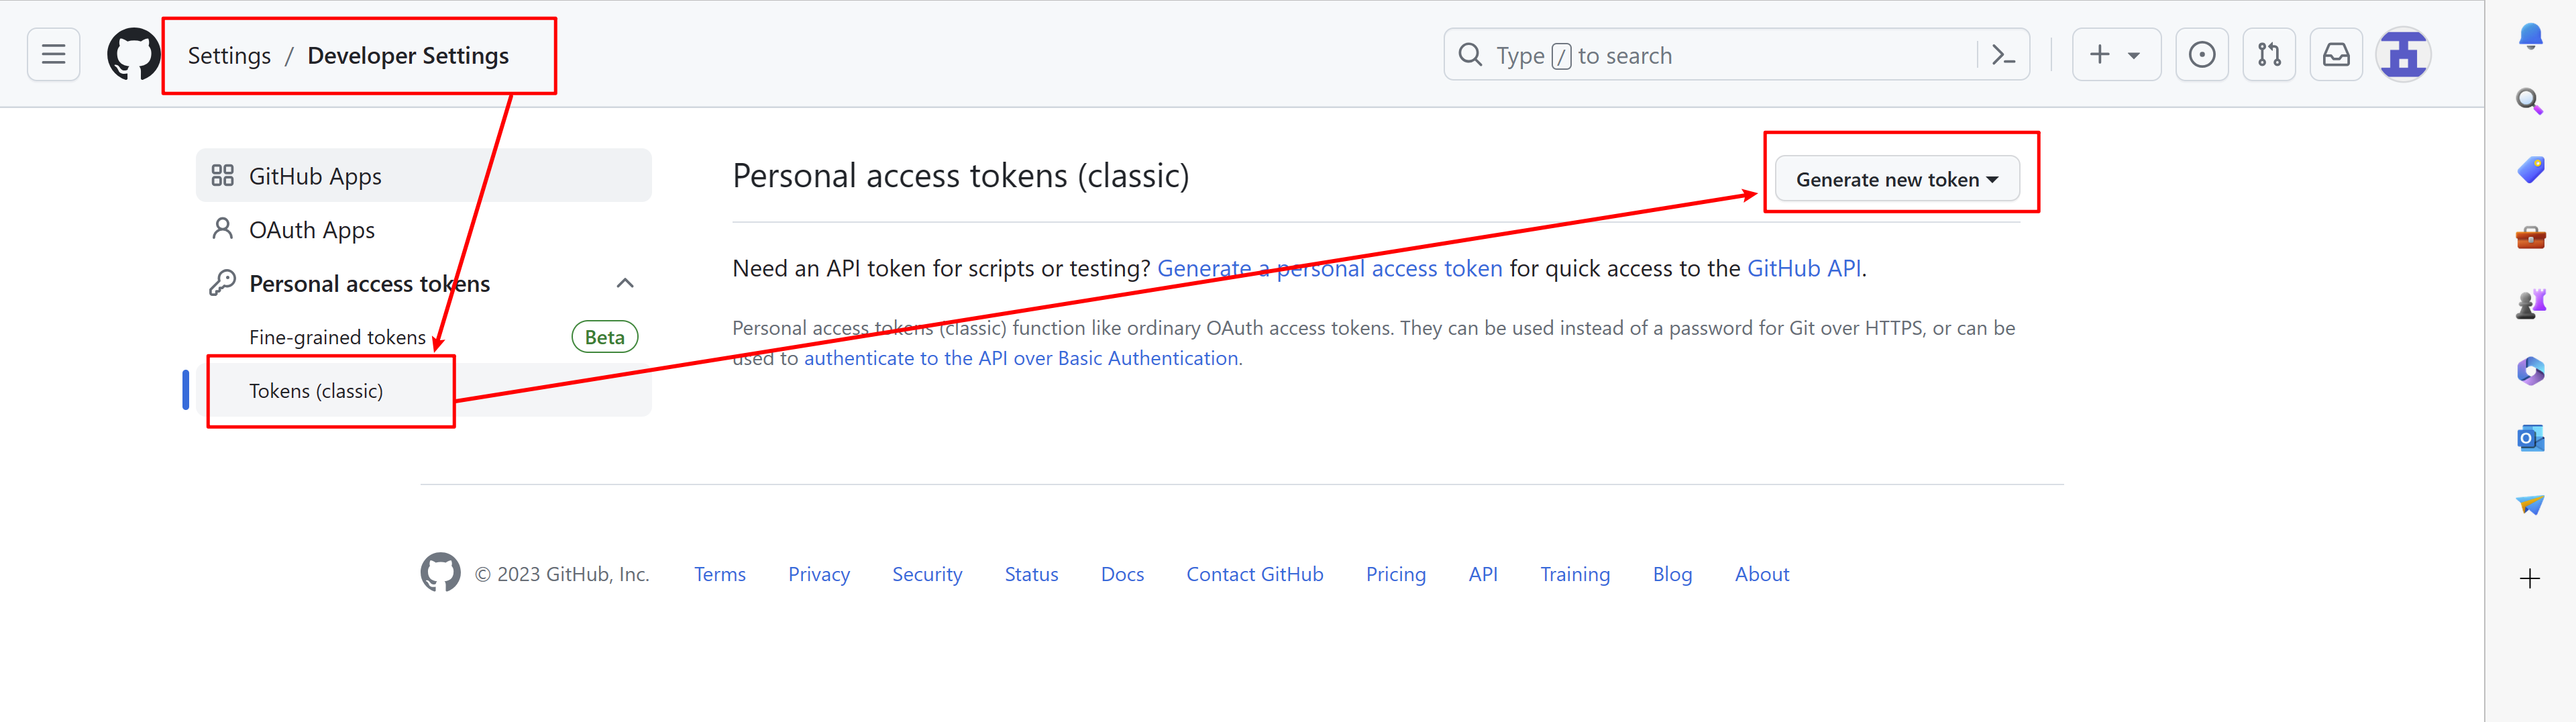Click the sidebar search magnifier icon
This screenshot has width=2576, height=722.
(x=2529, y=101)
